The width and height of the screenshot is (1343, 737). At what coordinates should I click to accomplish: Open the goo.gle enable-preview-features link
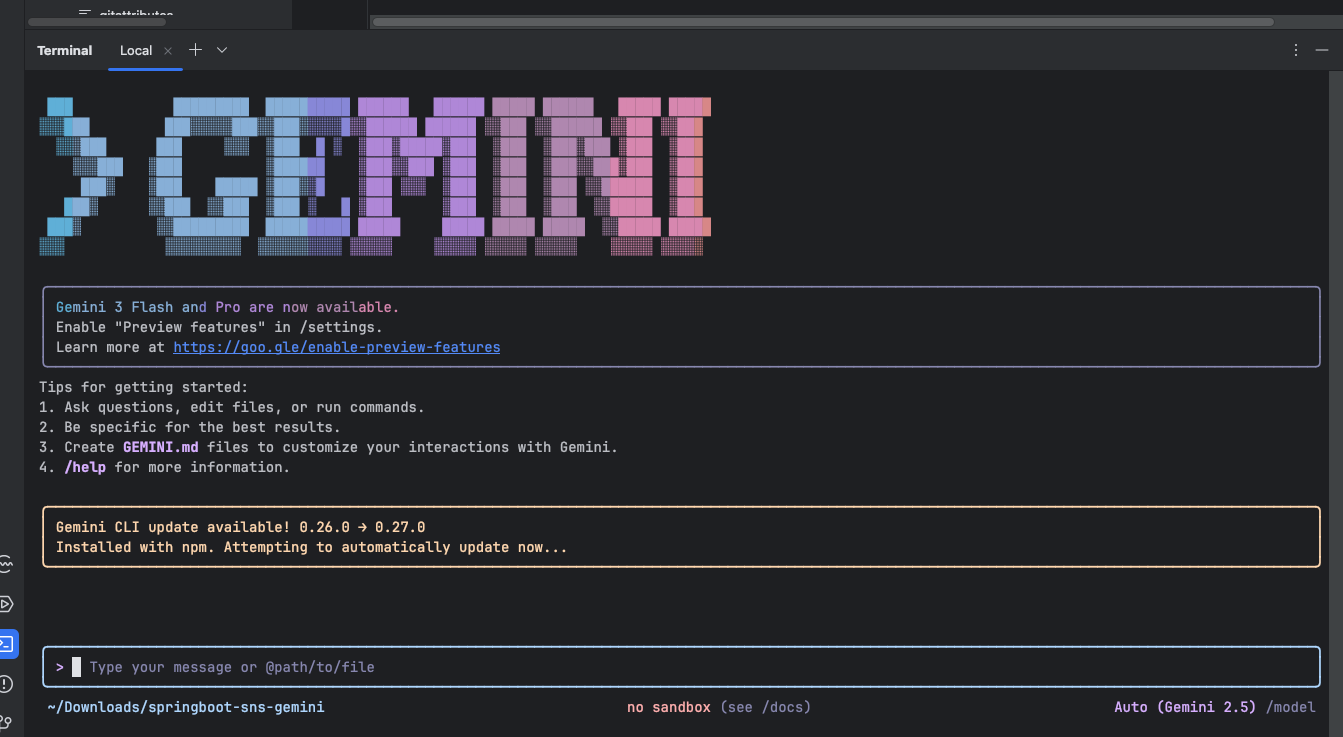coord(336,347)
